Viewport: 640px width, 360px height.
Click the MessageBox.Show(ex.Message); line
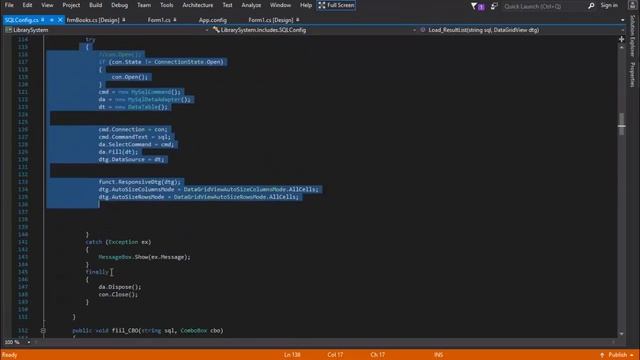tap(144, 257)
